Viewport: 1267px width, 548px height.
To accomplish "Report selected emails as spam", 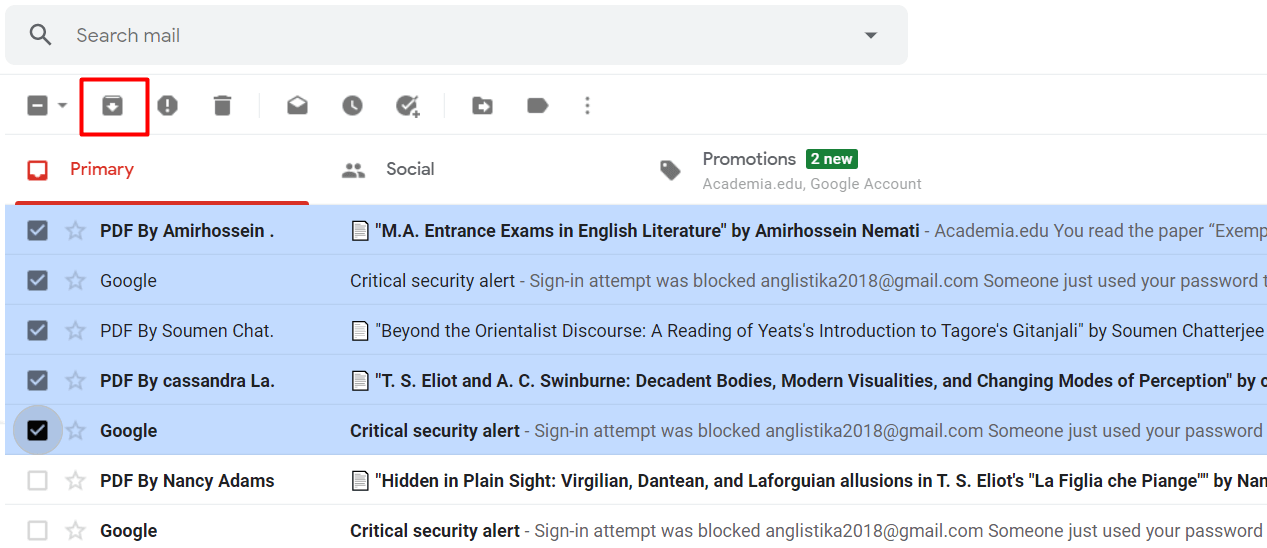I will [167, 105].
